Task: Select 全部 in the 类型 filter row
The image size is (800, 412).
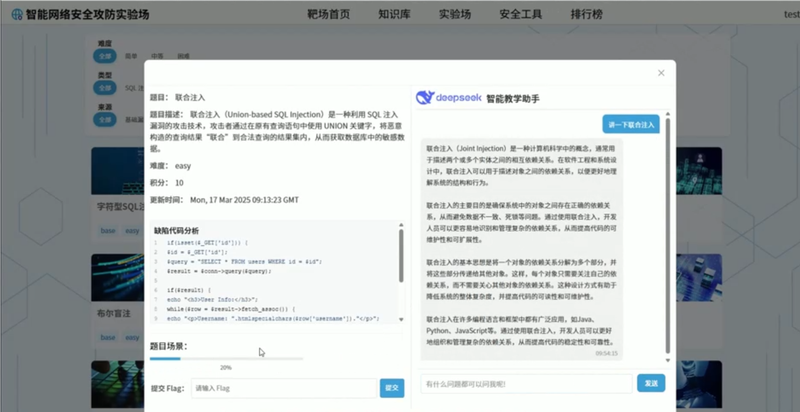Action: click(x=105, y=88)
